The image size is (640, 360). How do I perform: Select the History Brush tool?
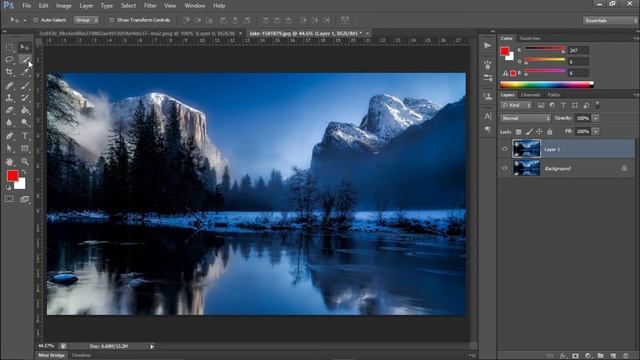(24, 98)
